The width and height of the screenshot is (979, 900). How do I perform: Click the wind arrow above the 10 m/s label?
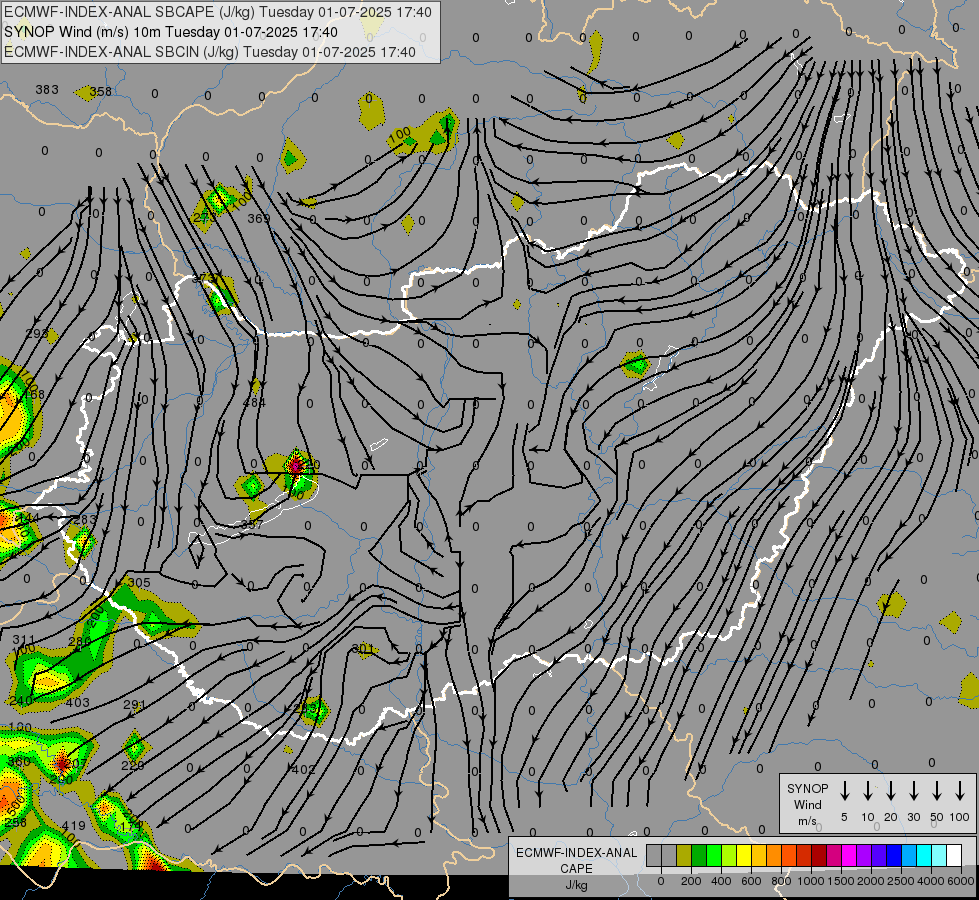coord(868,790)
